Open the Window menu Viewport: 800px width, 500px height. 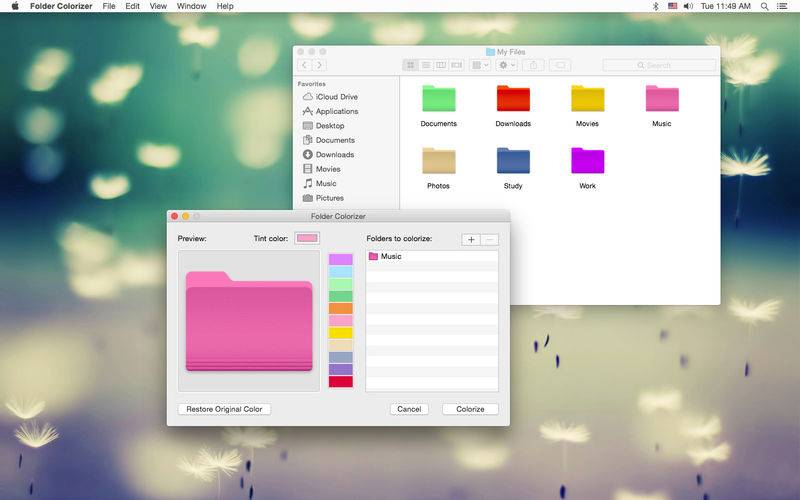click(191, 6)
